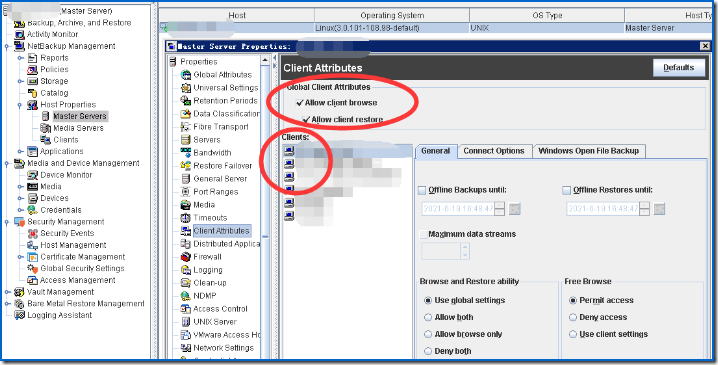This screenshot has width=718, height=365.
Task: Open the Restore Failover icon
Action: click(x=185, y=166)
